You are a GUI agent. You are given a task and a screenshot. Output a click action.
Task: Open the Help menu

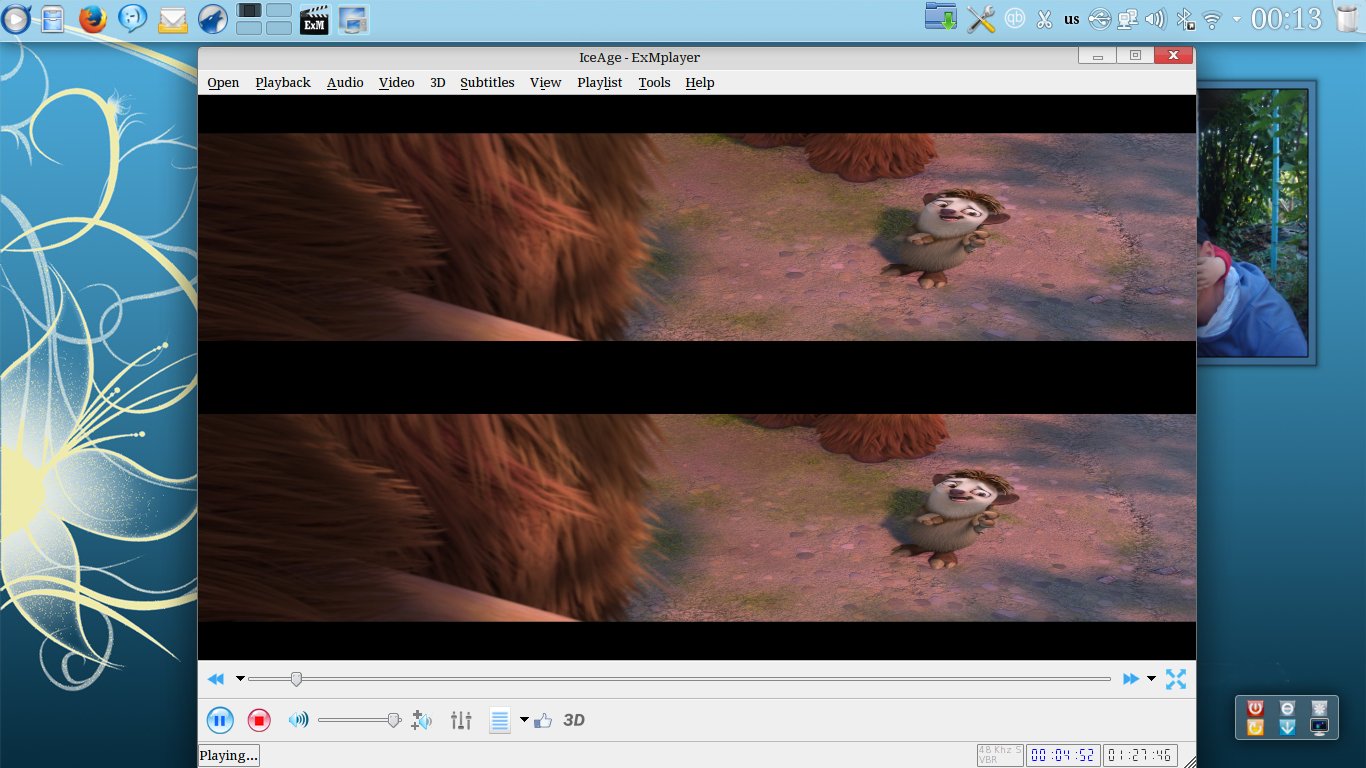(x=700, y=83)
